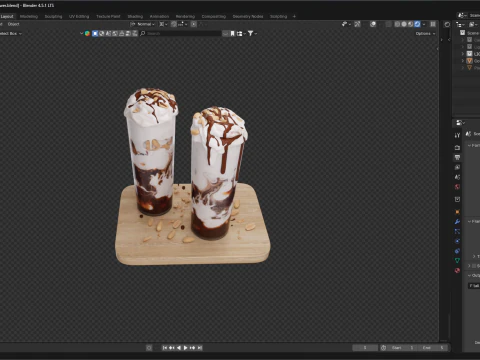Click the Start frame field

(402, 348)
